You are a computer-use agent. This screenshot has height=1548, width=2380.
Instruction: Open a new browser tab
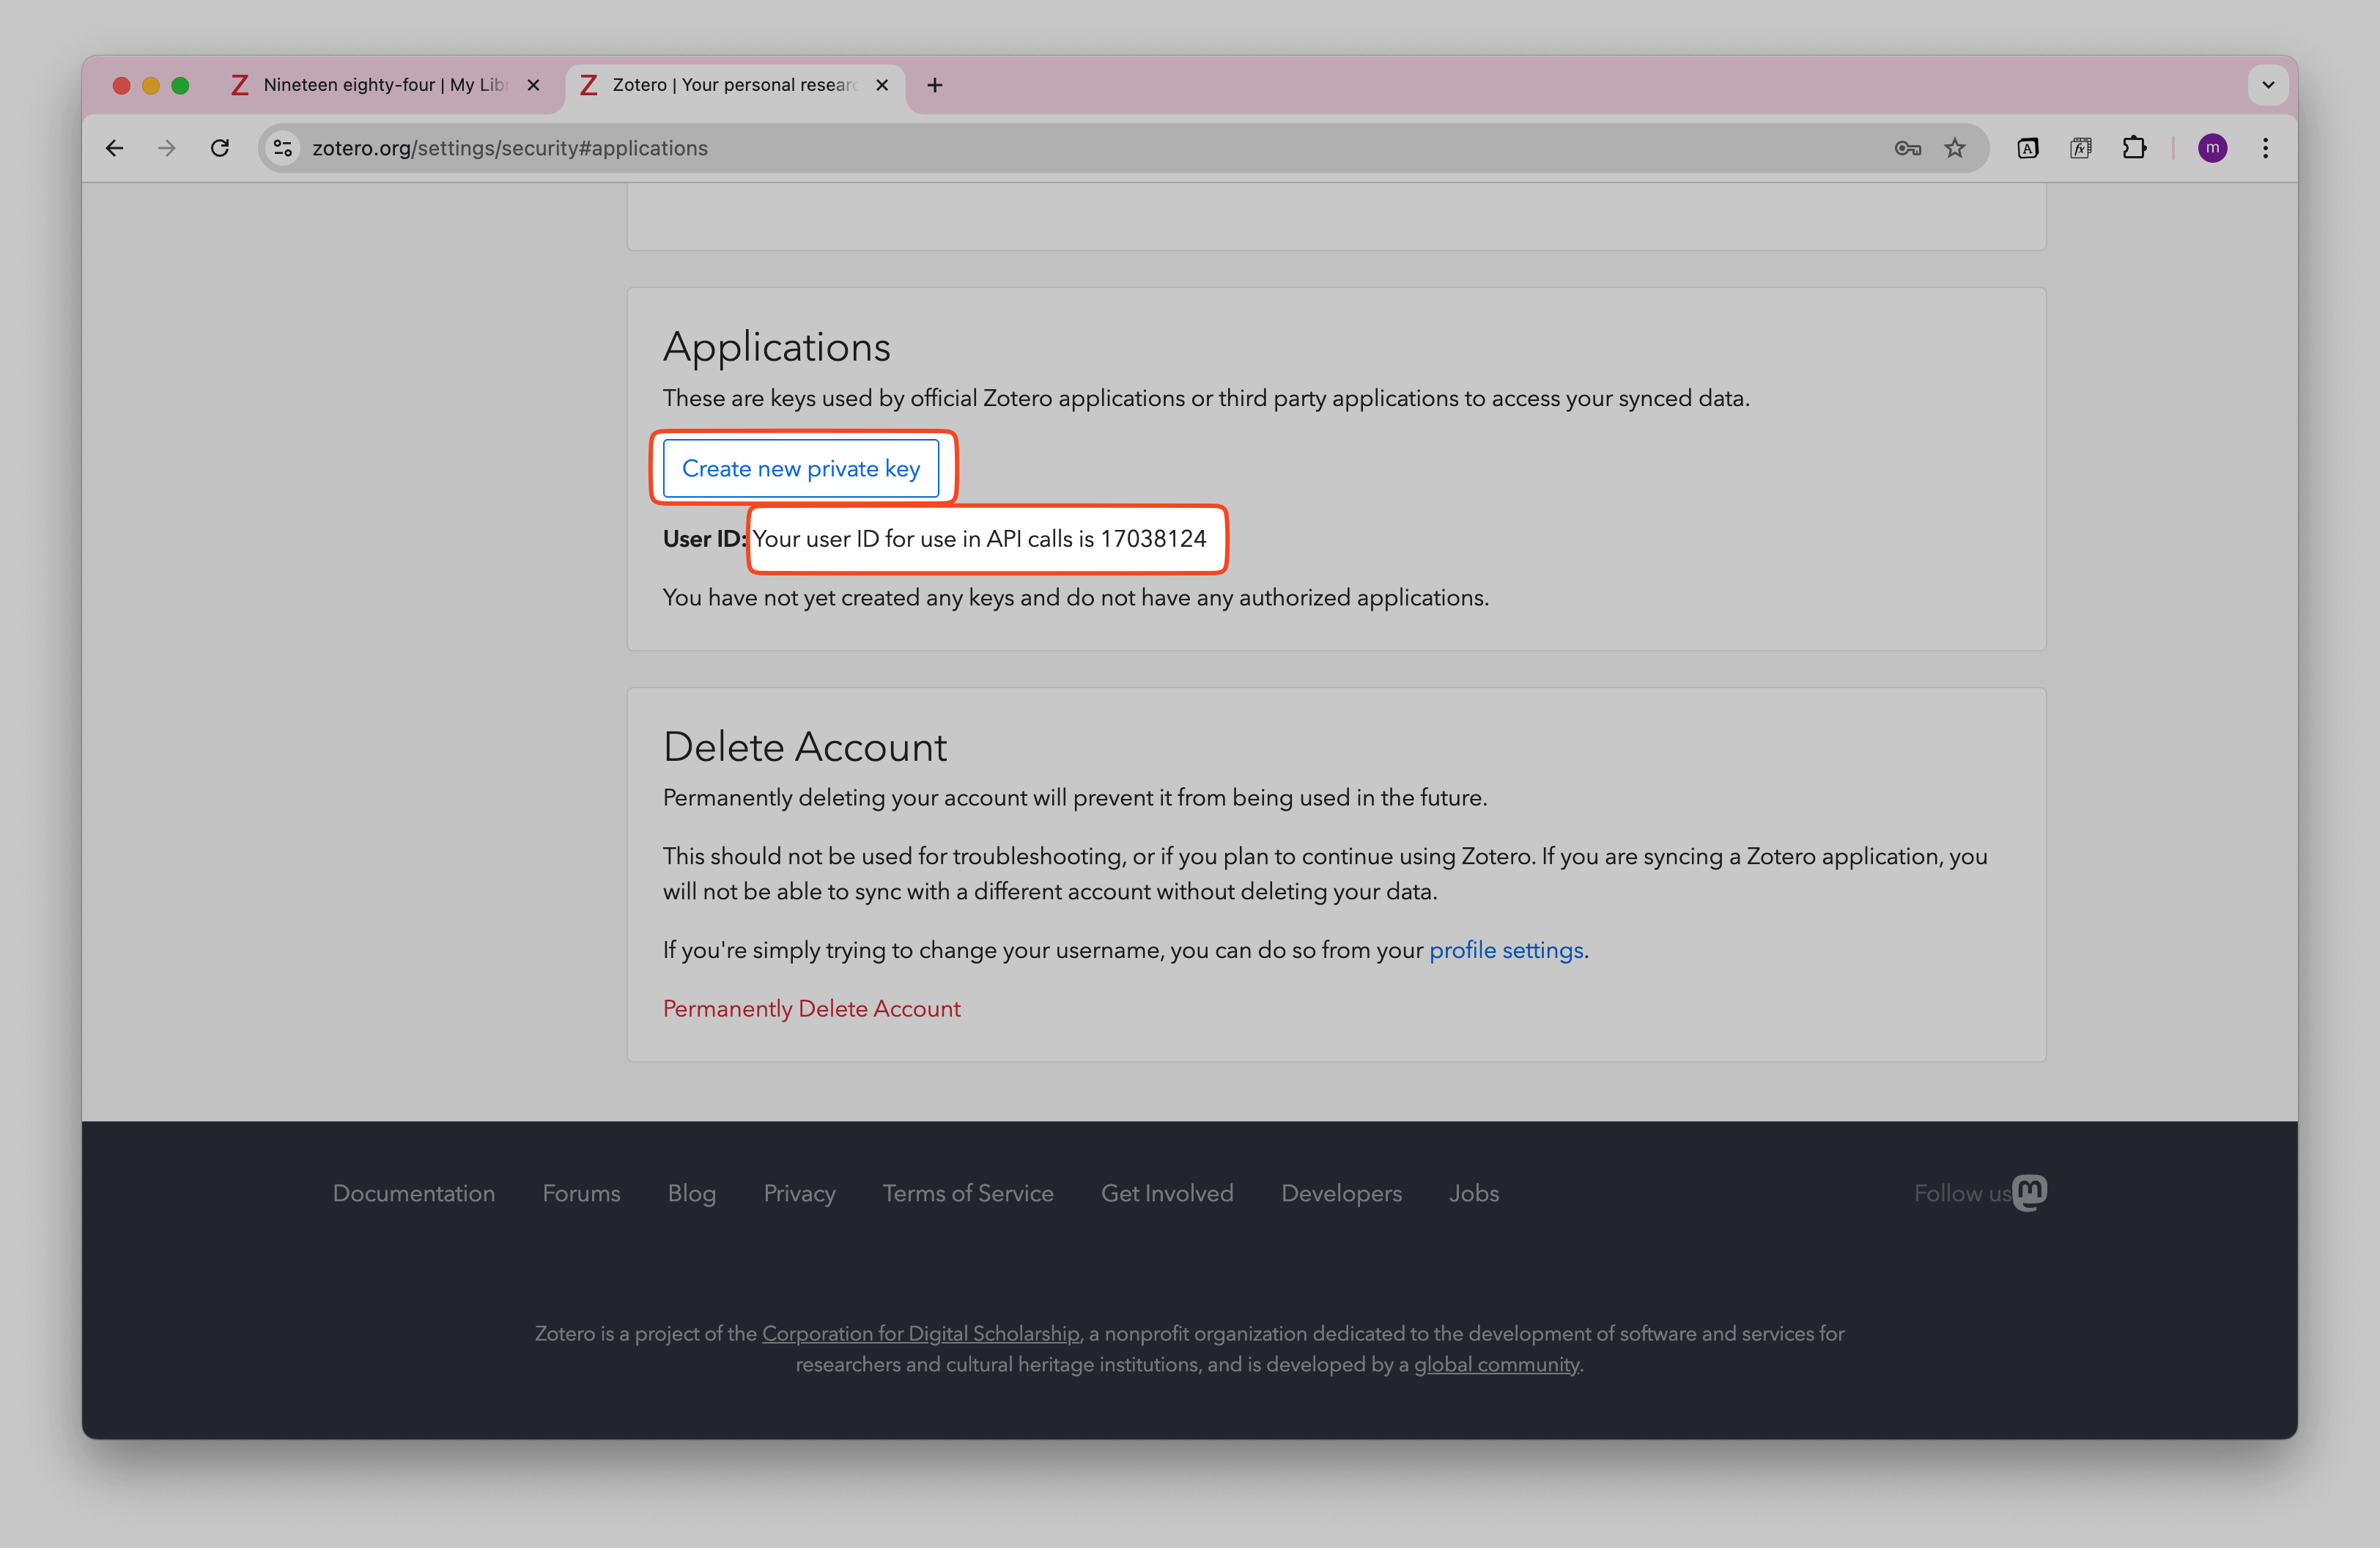click(x=935, y=85)
